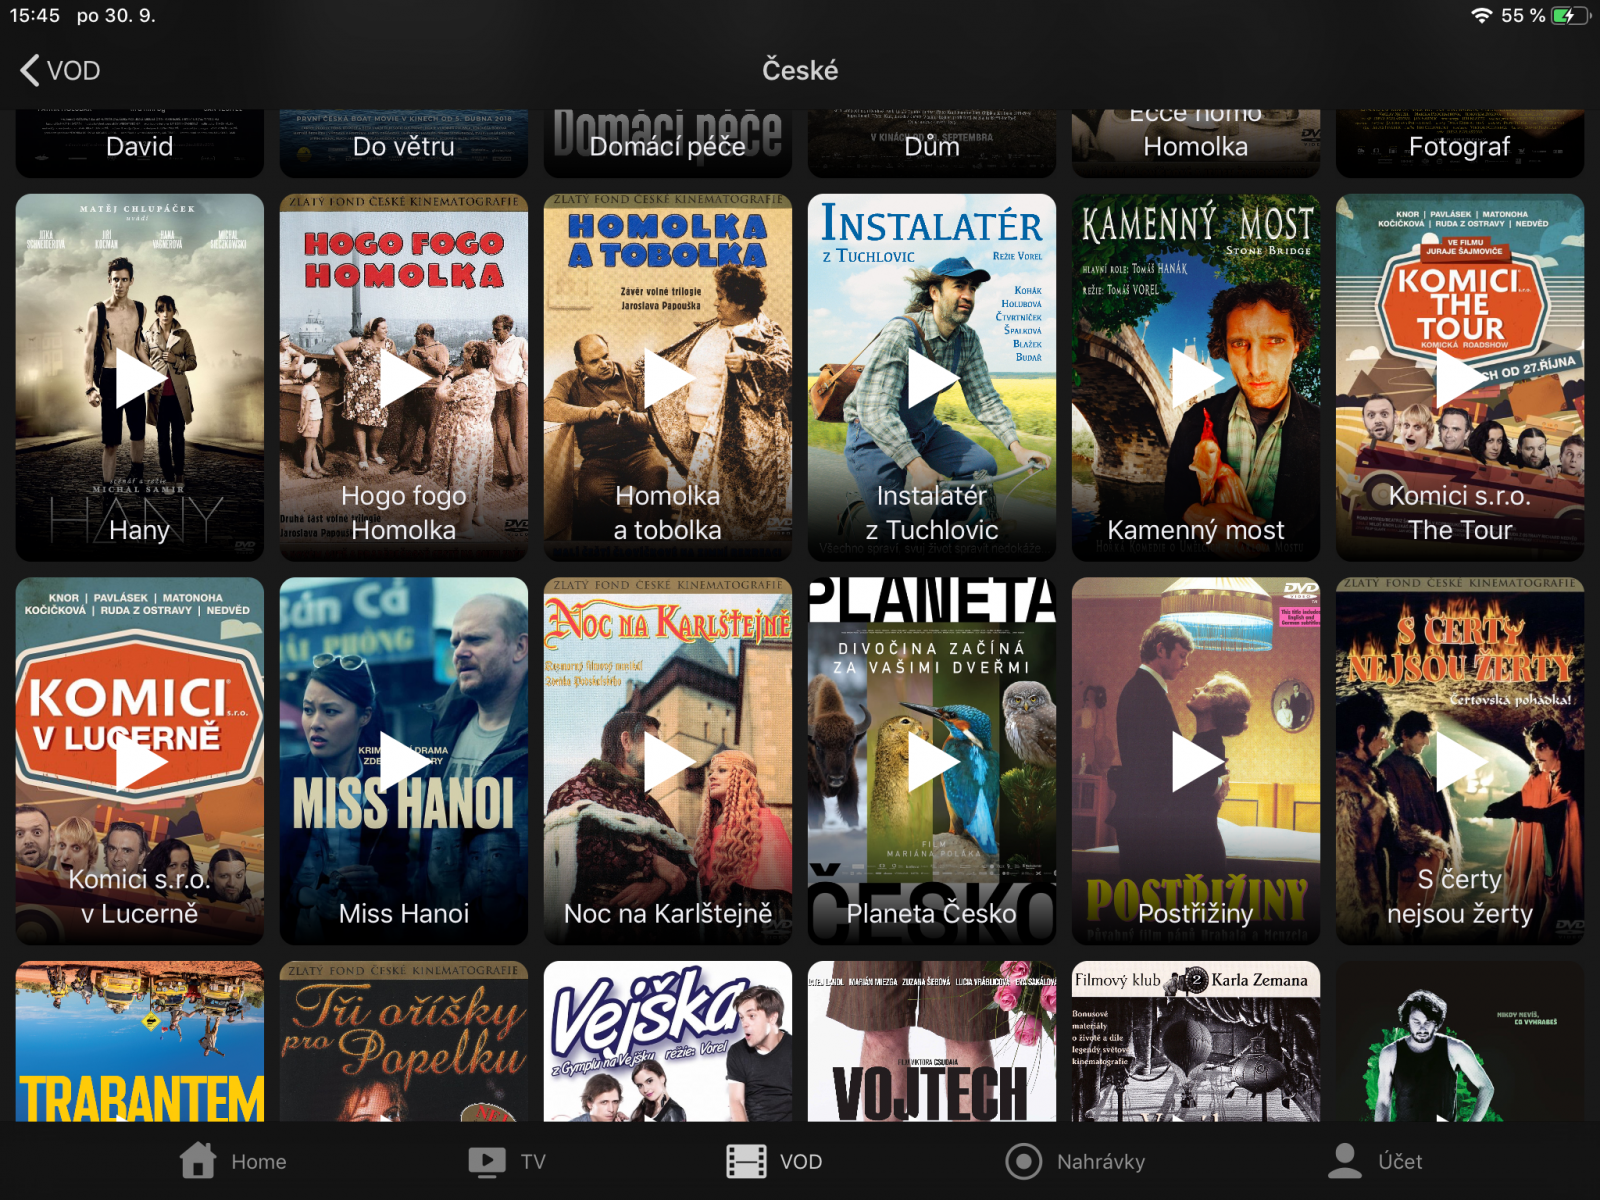Viewport: 1600px width, 1200px height.
Task: Tap the Wi-Fi status icon
Action: point(1482,16)
